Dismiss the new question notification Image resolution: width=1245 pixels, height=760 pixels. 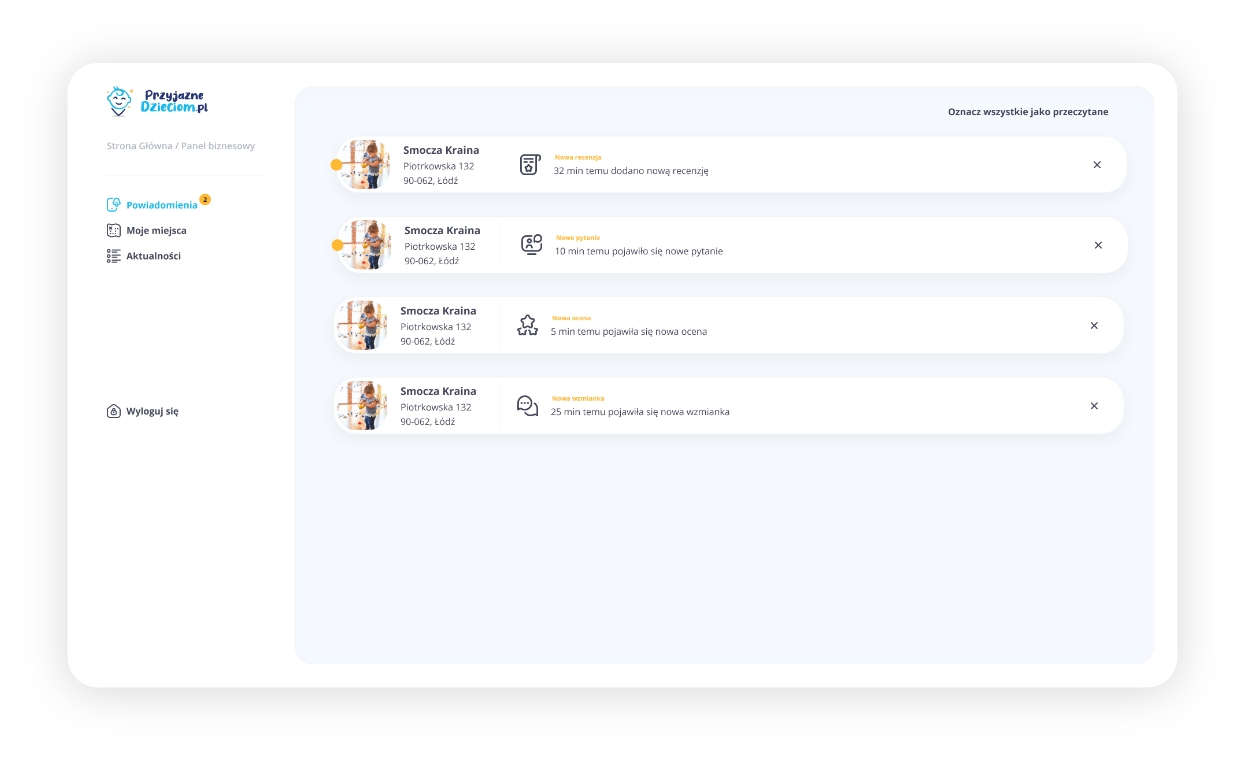(x=1098, y=245)
